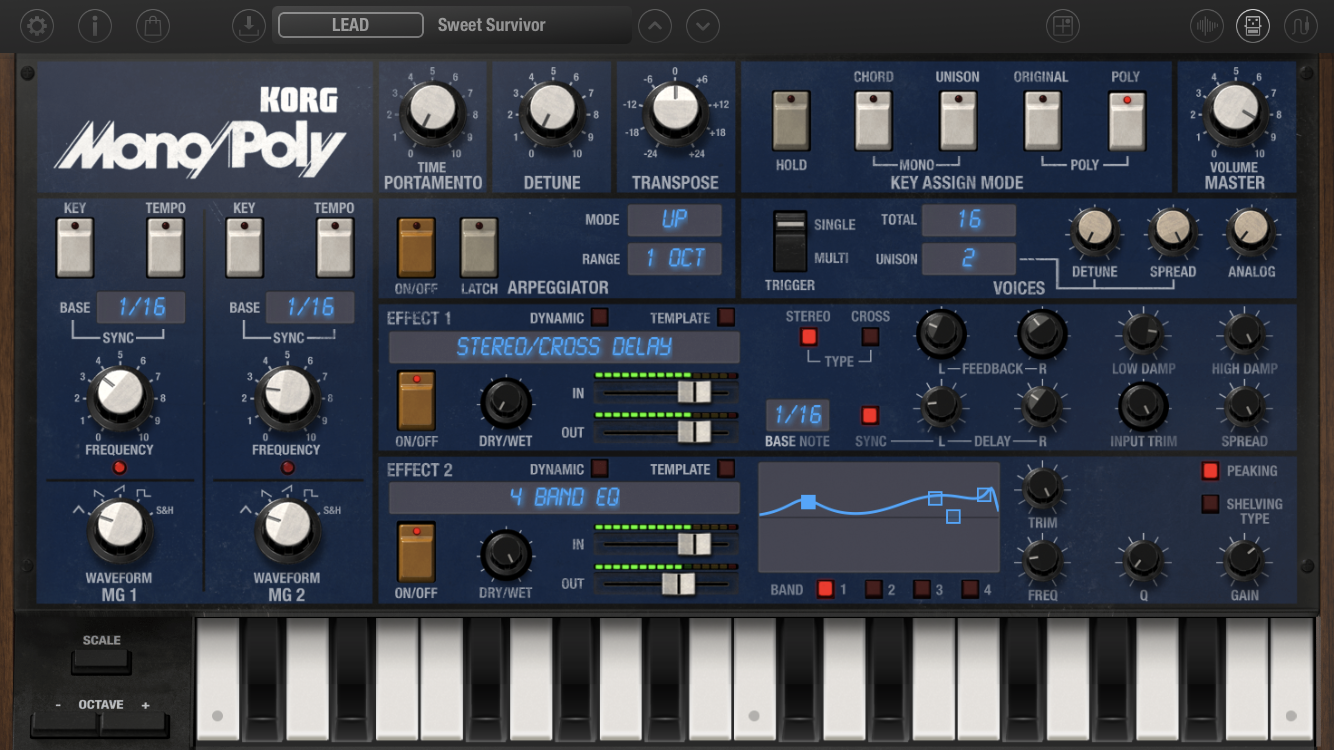Toggle Effect 1 ON/OFF switch
1334x750 pixels.
pyautogui.click(x=416, y=400)
